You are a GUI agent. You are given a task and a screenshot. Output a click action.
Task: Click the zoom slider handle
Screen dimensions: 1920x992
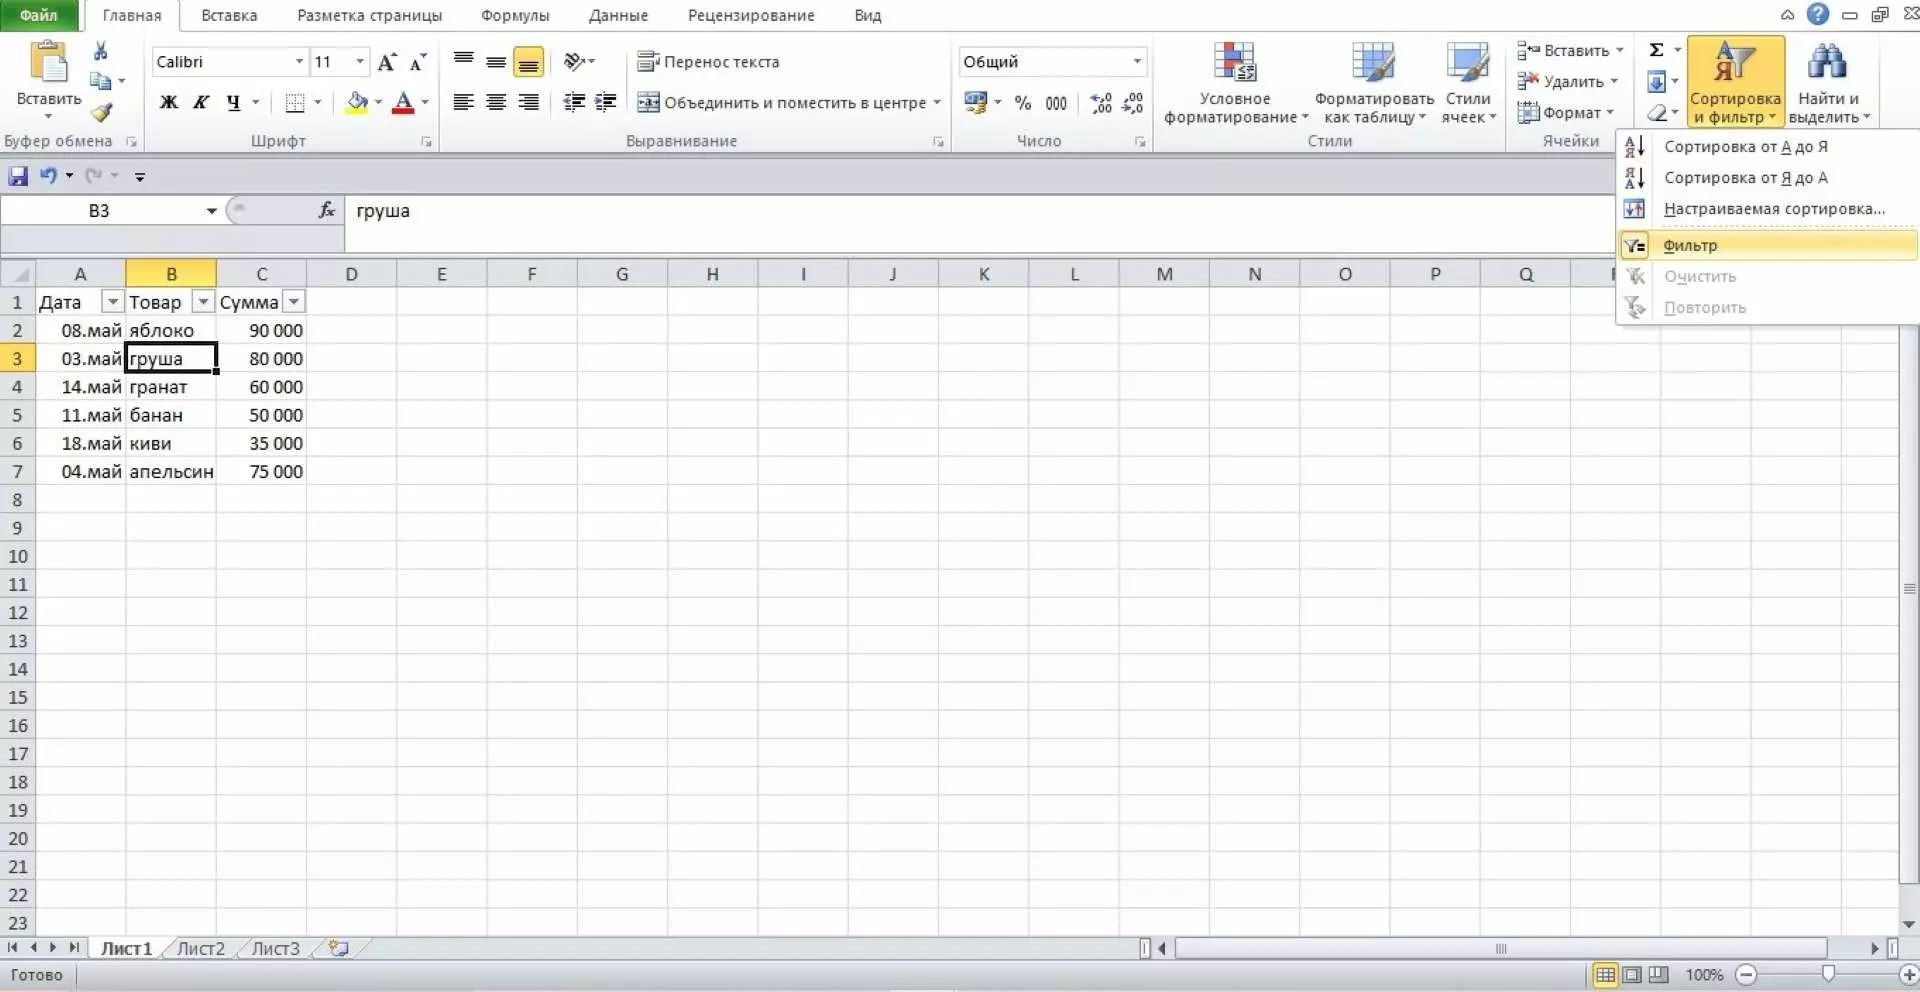[x=1828, y=974]
